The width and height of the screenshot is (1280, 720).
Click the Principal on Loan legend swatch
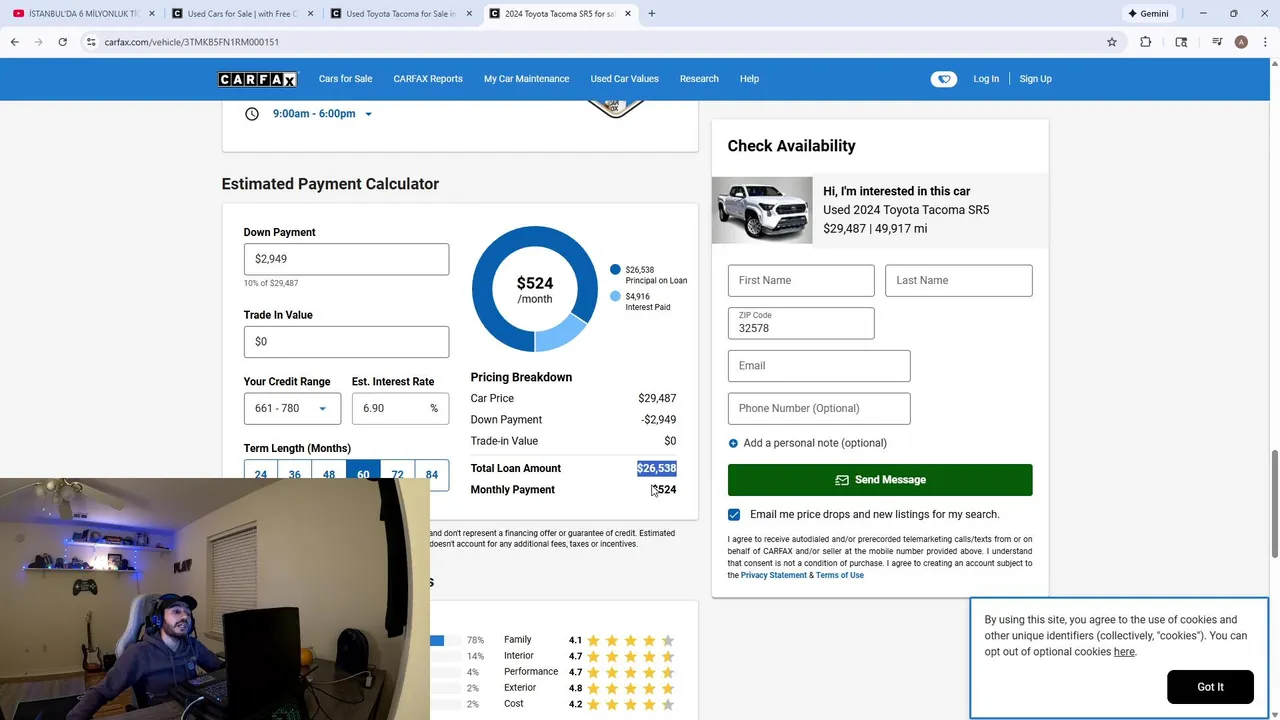(x=615, y=270)
